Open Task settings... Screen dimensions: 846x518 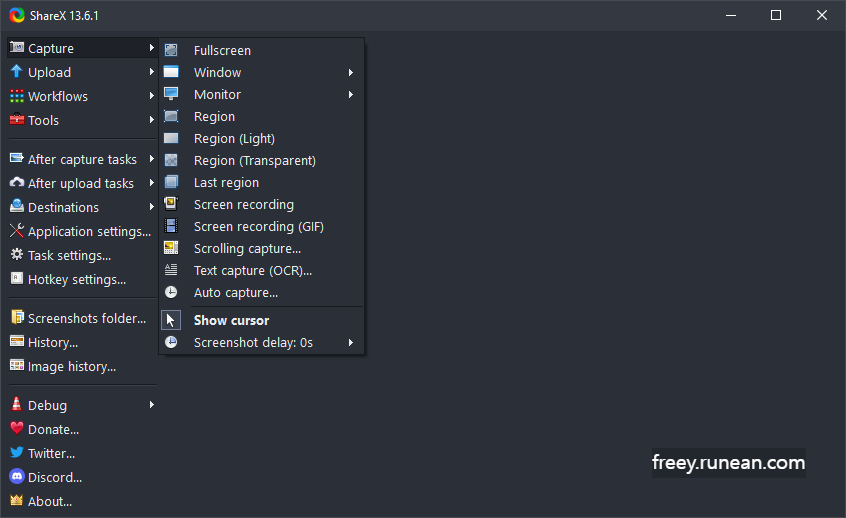(82, 255)
